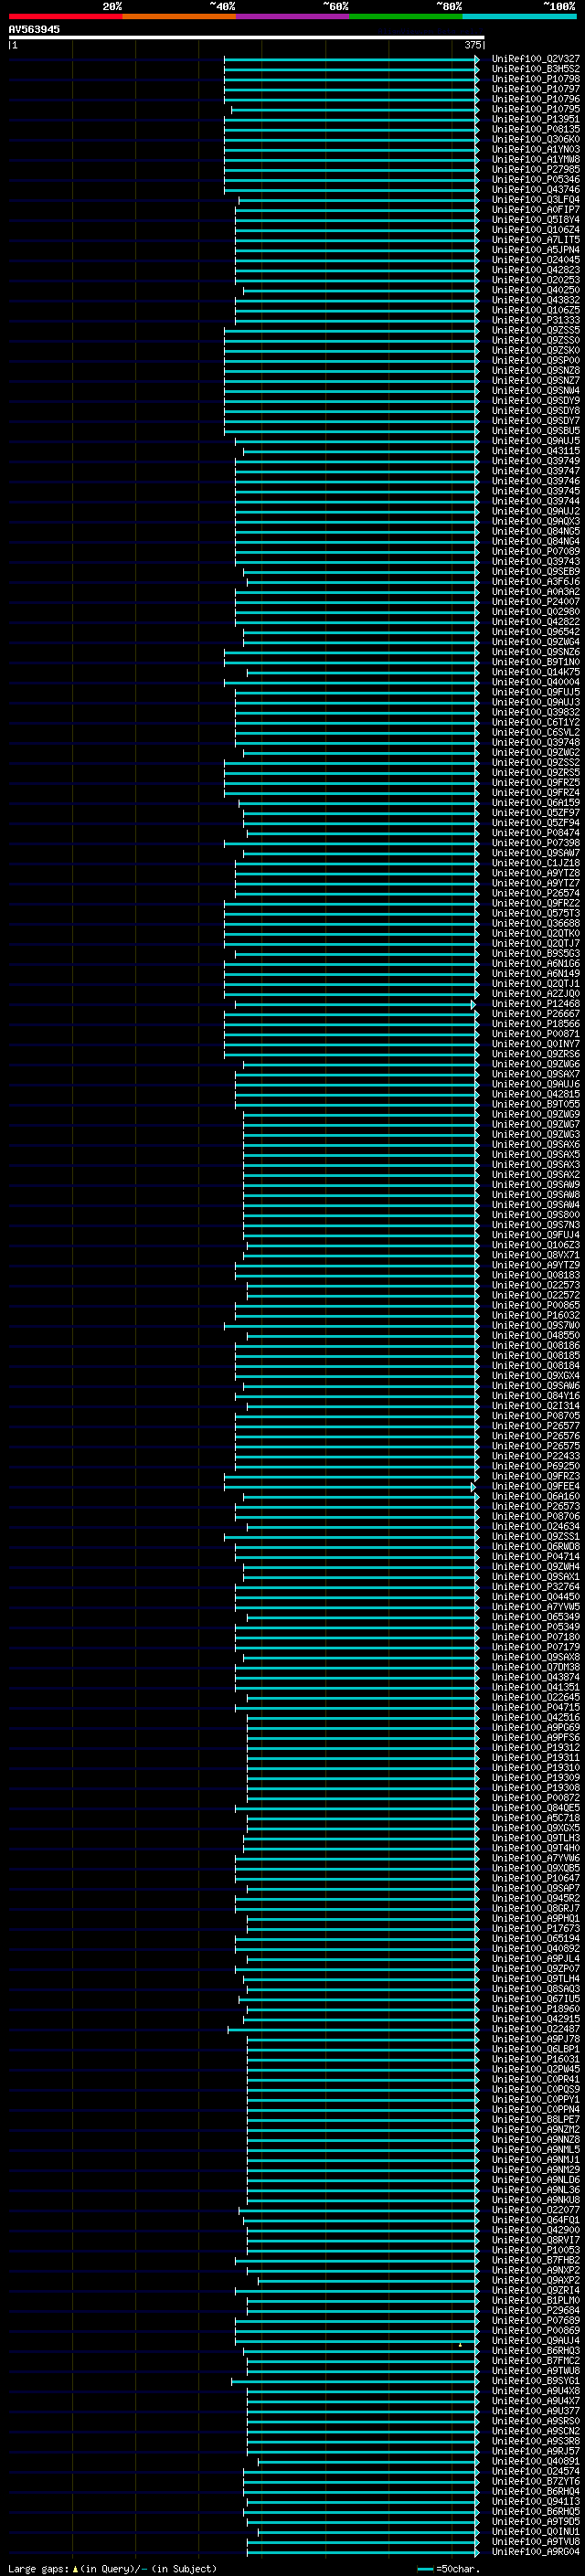This screenshot has width=585, height=2576.
Task: Click hit UniRef100_Q9FEE4
Action: 535,1486
